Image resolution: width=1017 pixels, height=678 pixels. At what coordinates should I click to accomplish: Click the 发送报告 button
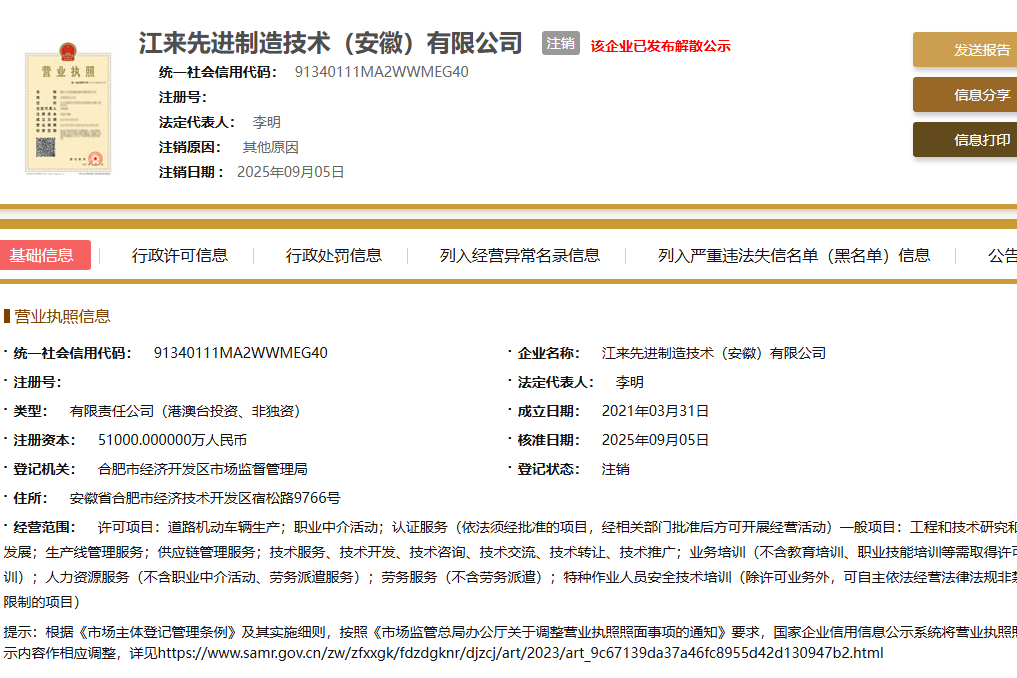point(965,49)
